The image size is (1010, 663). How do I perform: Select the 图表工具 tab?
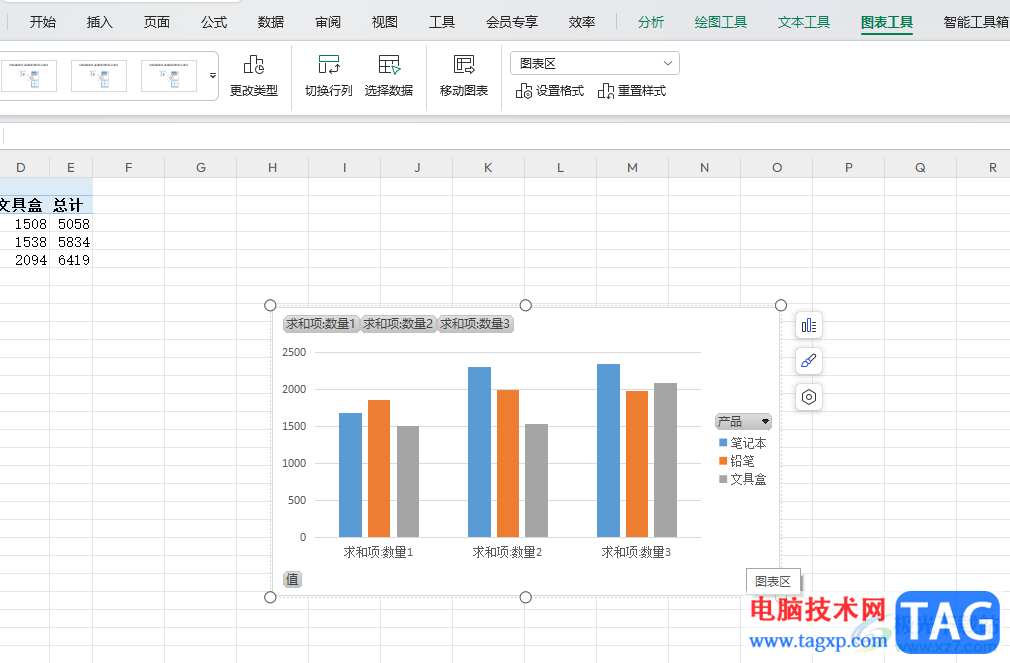tap(887, 22)
